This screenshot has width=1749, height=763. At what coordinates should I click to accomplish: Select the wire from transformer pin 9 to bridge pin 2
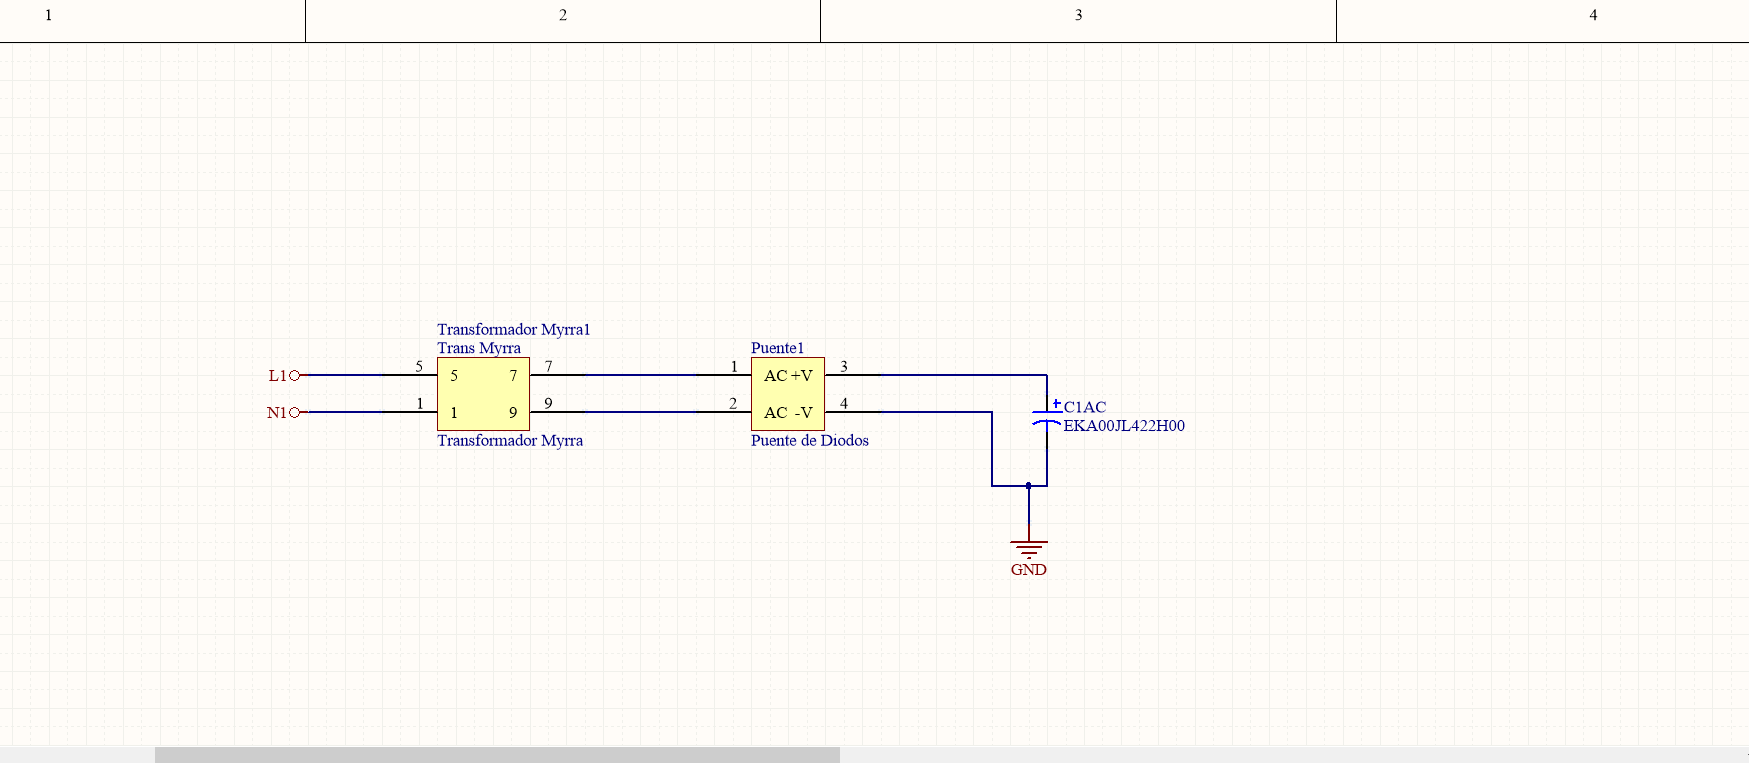point(640,412)
